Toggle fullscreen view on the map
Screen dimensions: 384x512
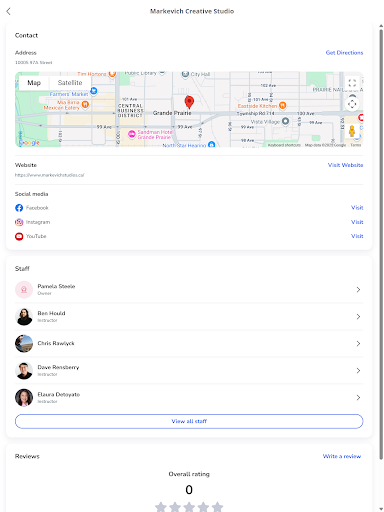(x=352, y=83)
